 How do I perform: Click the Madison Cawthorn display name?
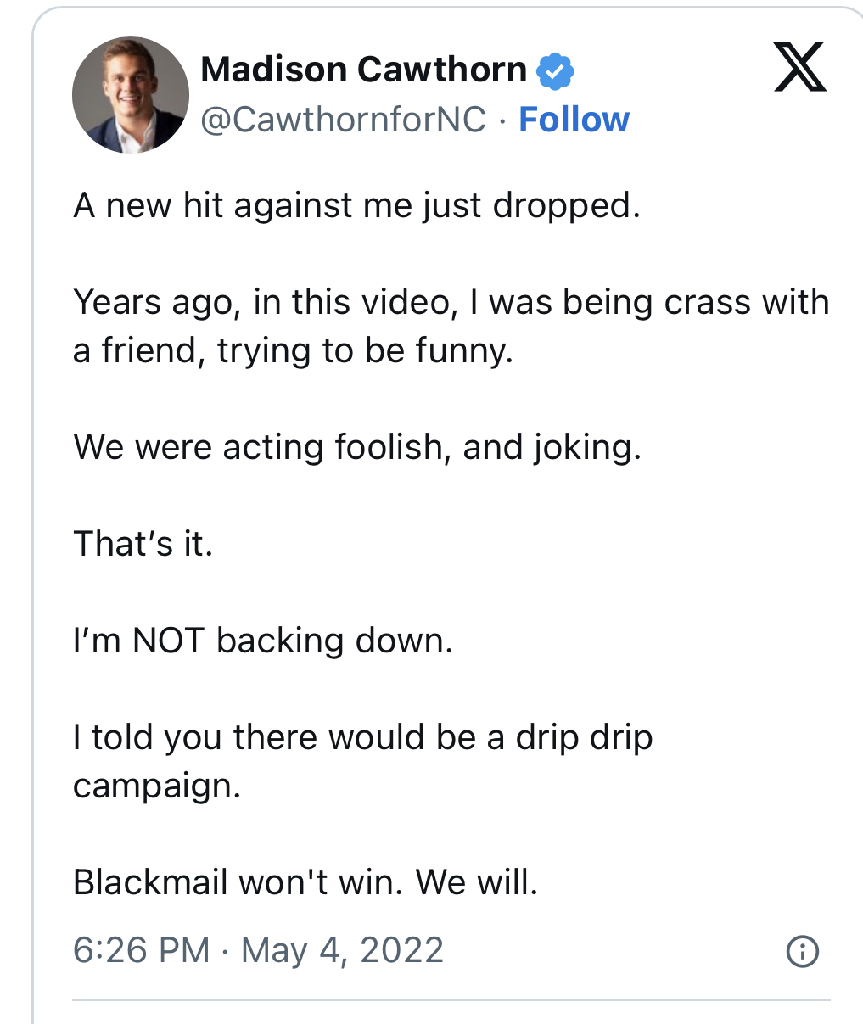tap(363, 69)
